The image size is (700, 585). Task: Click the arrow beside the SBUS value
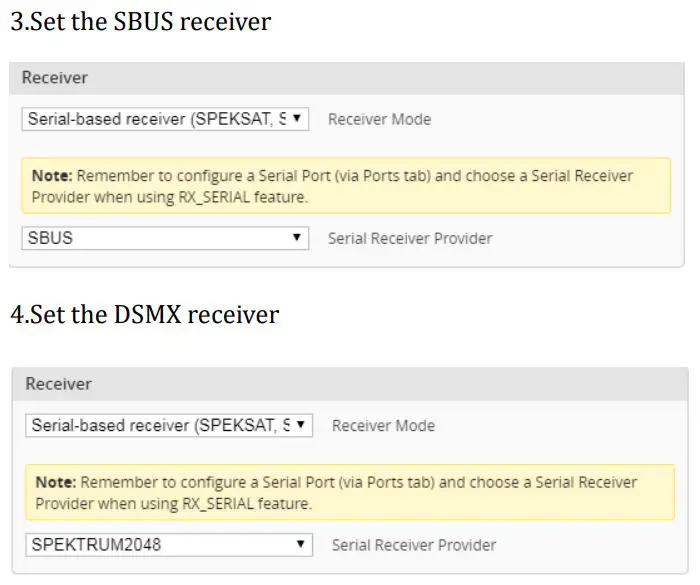point(297,238)
